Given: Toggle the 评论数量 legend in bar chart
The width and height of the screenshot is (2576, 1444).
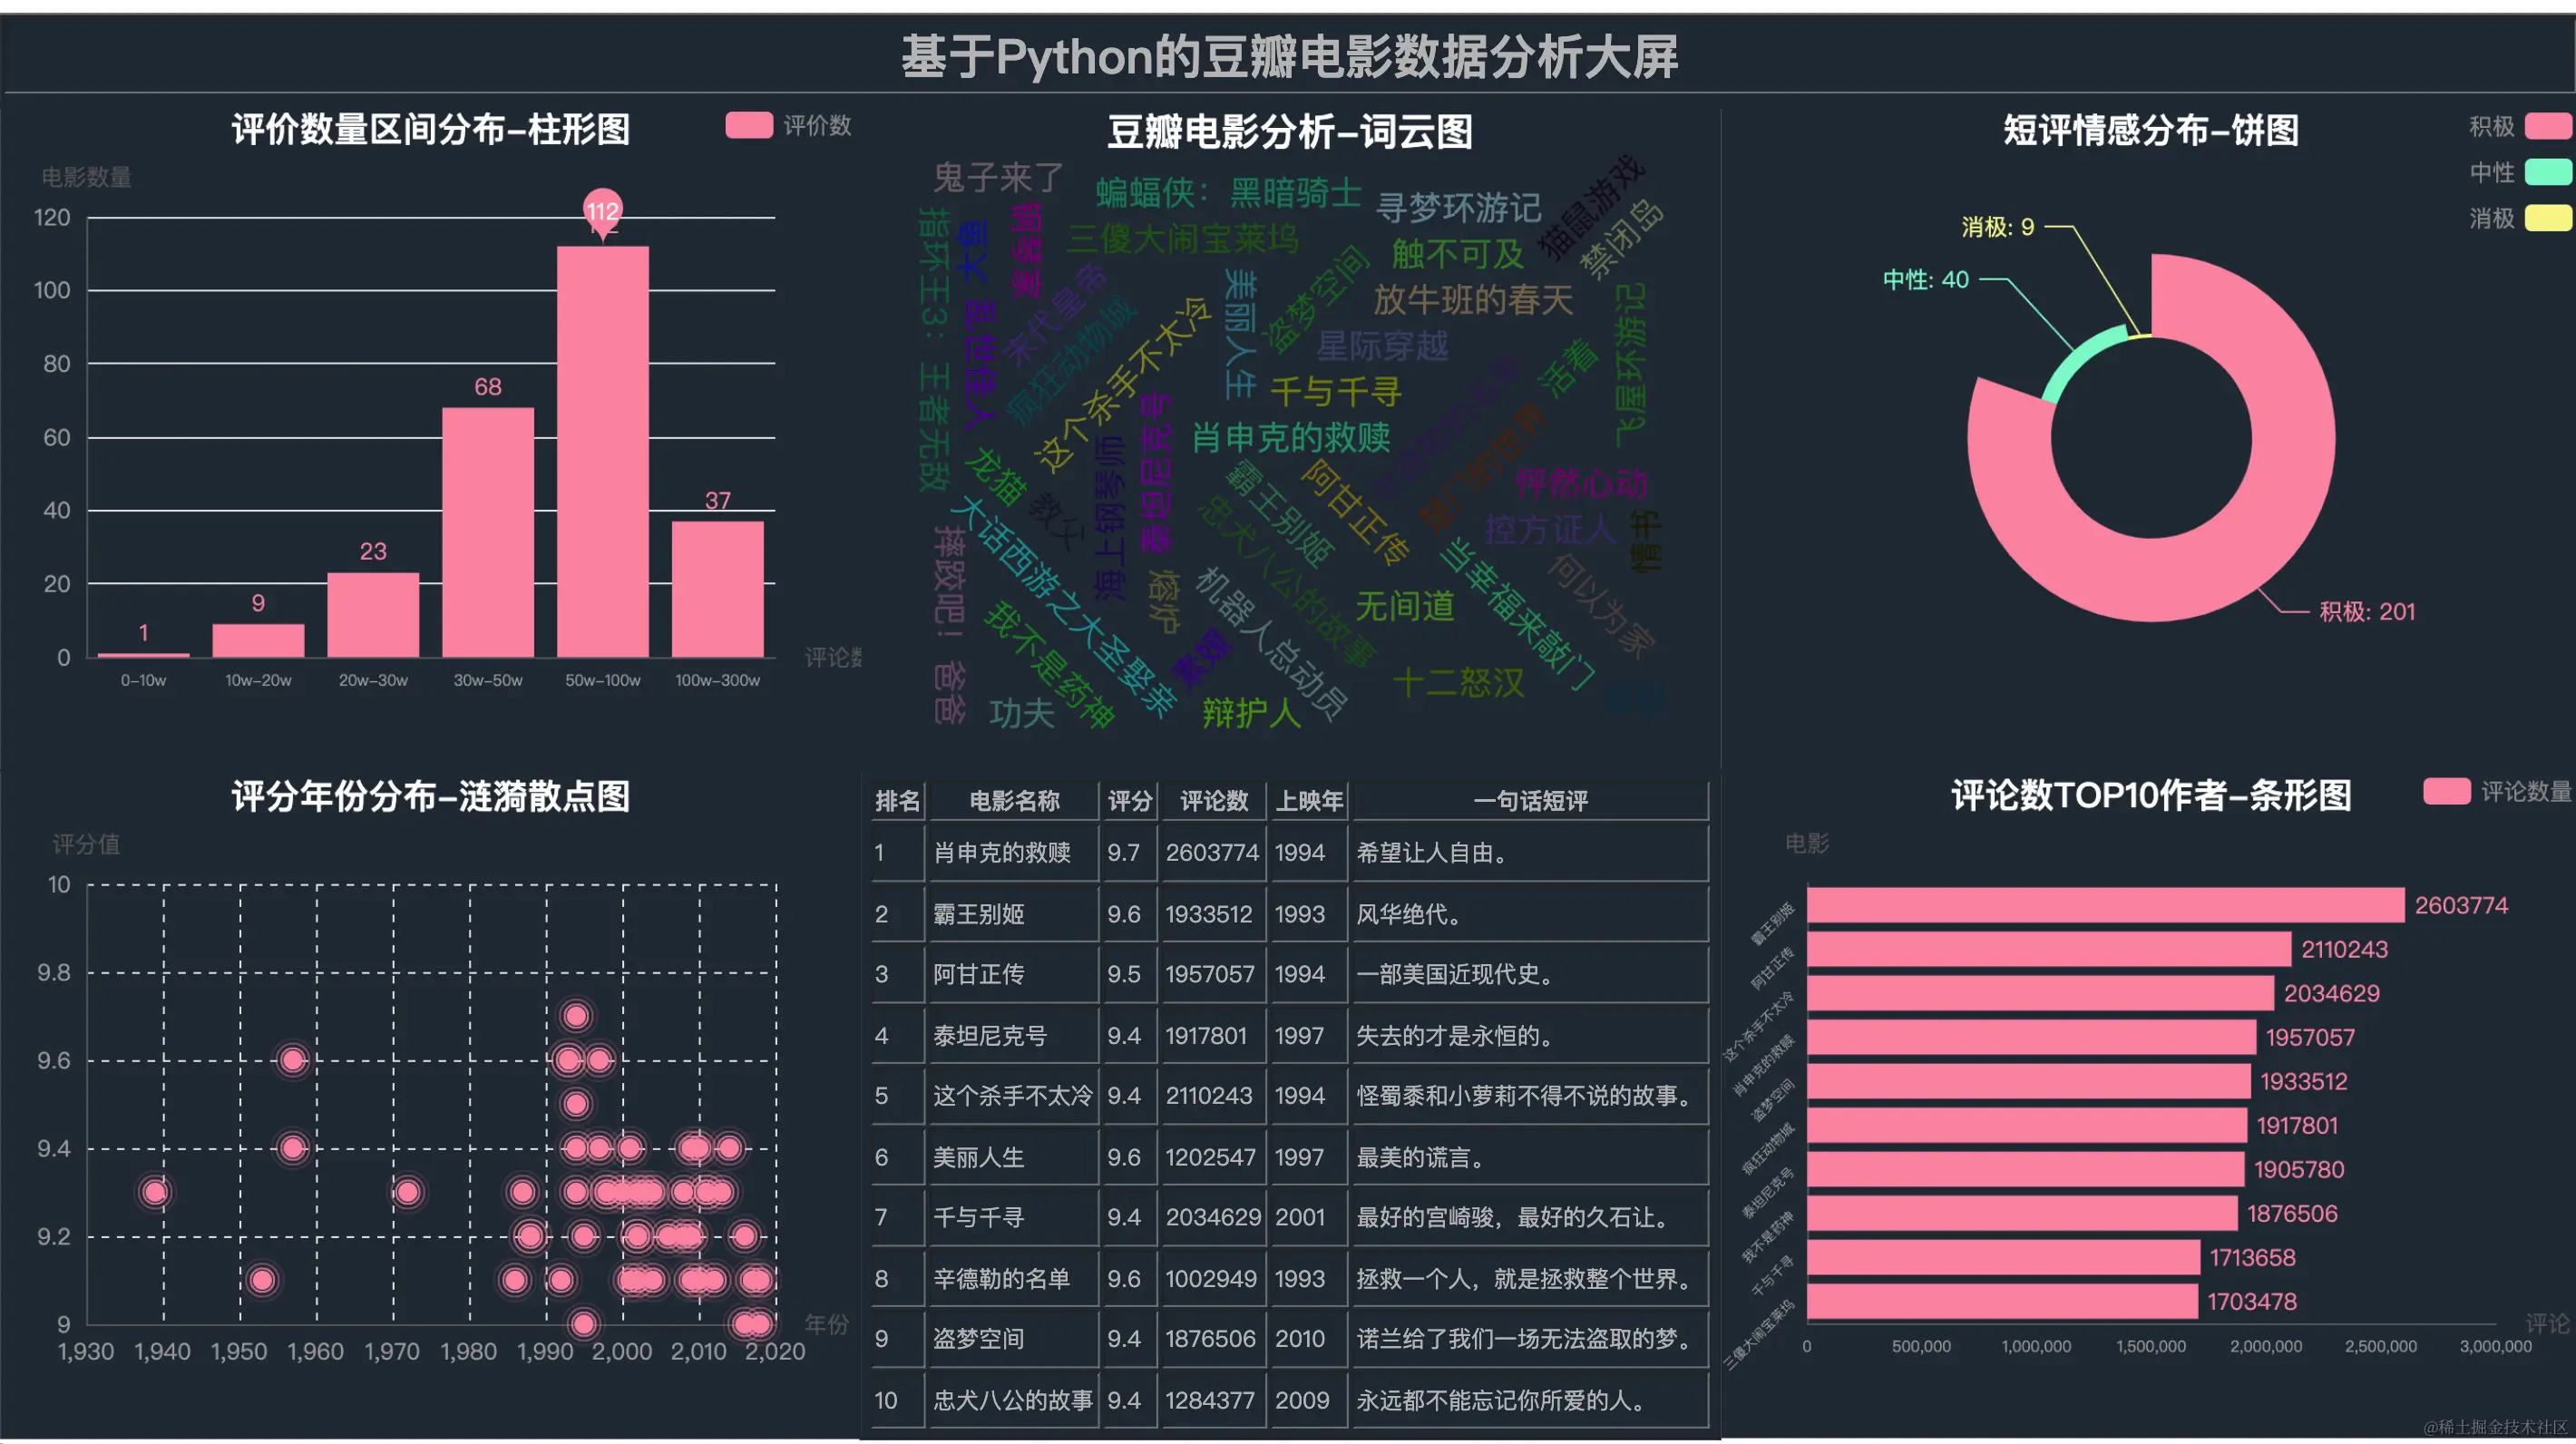Looking at the screenshot, I should point(2446,791).
